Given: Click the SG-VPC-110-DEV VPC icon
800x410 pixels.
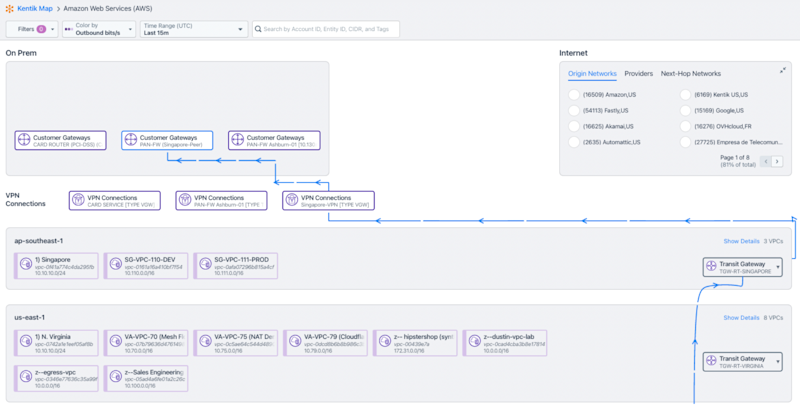Looking at the screenshot, I should pyautogui.click(x=115, y=264).
